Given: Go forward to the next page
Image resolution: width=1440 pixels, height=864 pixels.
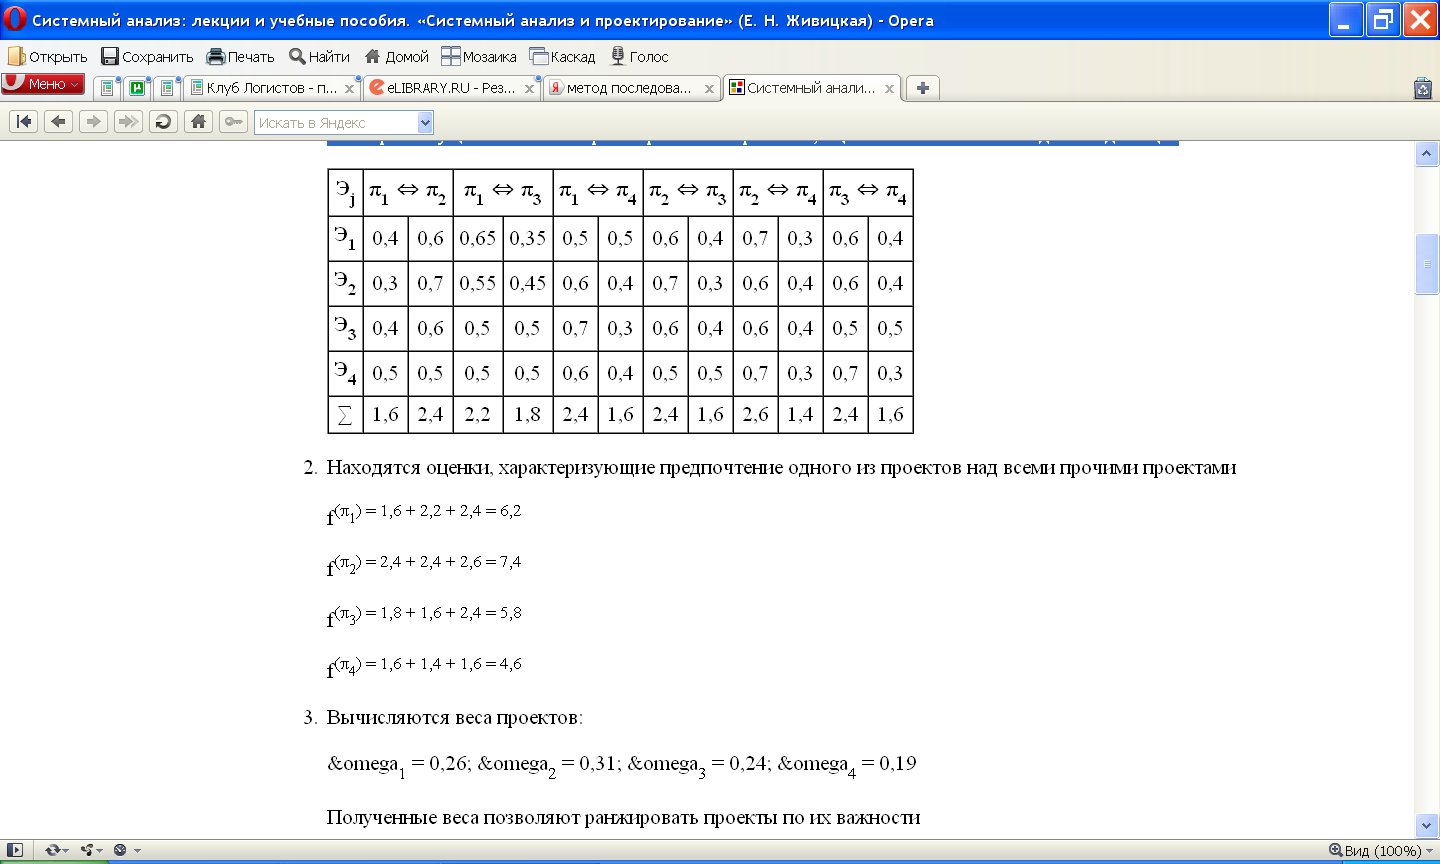Looking at the screenshot, I should click(93, 122).
